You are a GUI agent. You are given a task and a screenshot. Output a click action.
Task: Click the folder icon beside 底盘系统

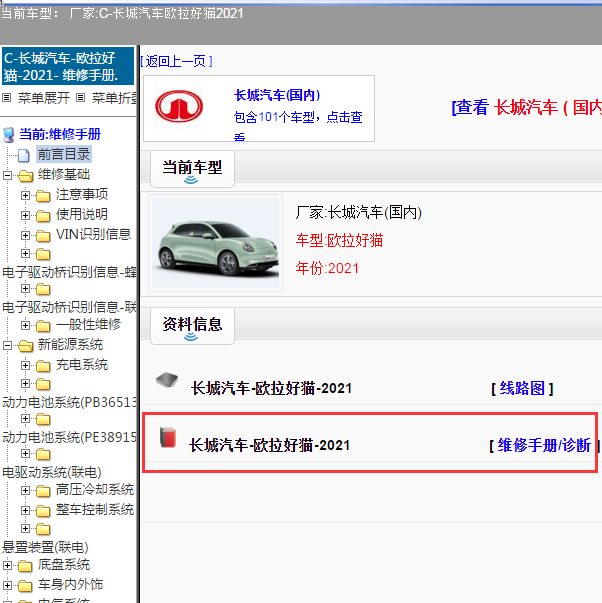[25, 566]
